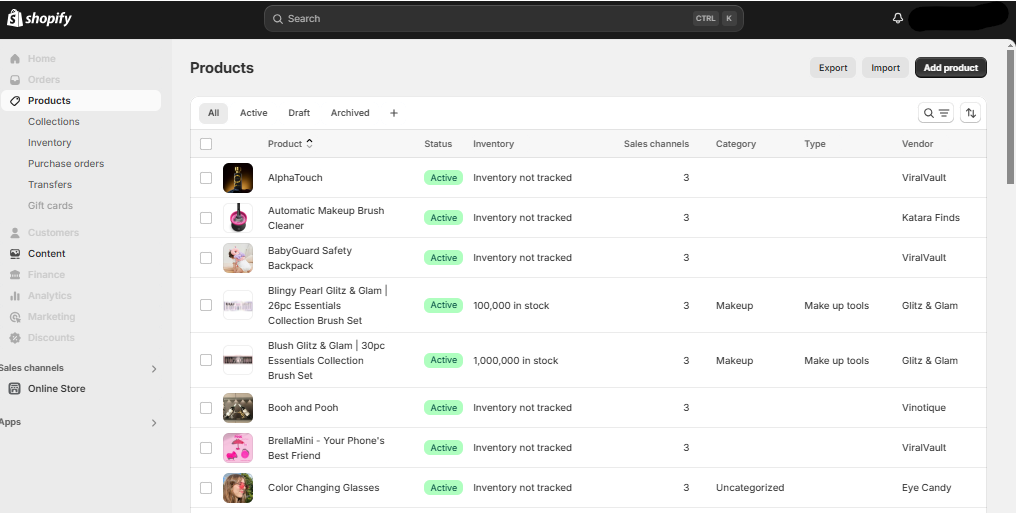Screen dimensions: 1016x513
Task: Tick the Blush Glitz & Glam checkbox
Action: click(x=206, y=360)
